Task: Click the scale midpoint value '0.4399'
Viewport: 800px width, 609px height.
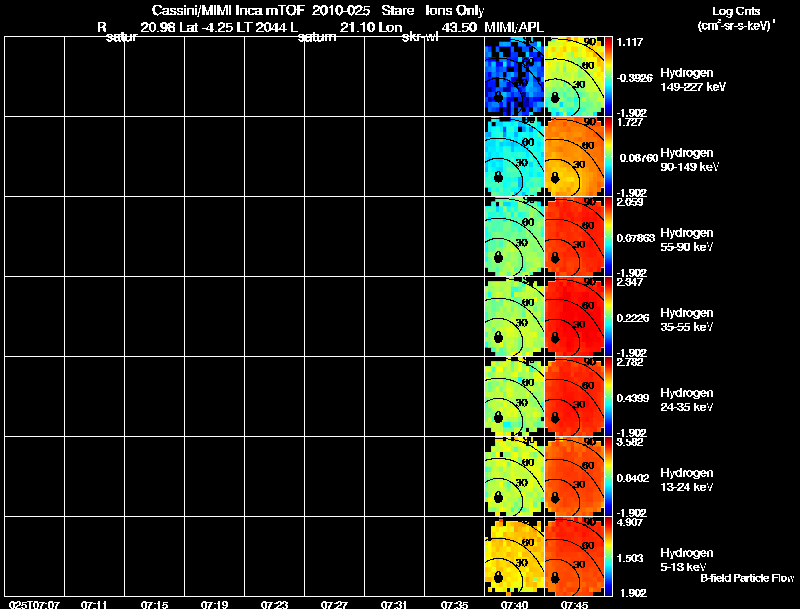Action: [633, 398]
